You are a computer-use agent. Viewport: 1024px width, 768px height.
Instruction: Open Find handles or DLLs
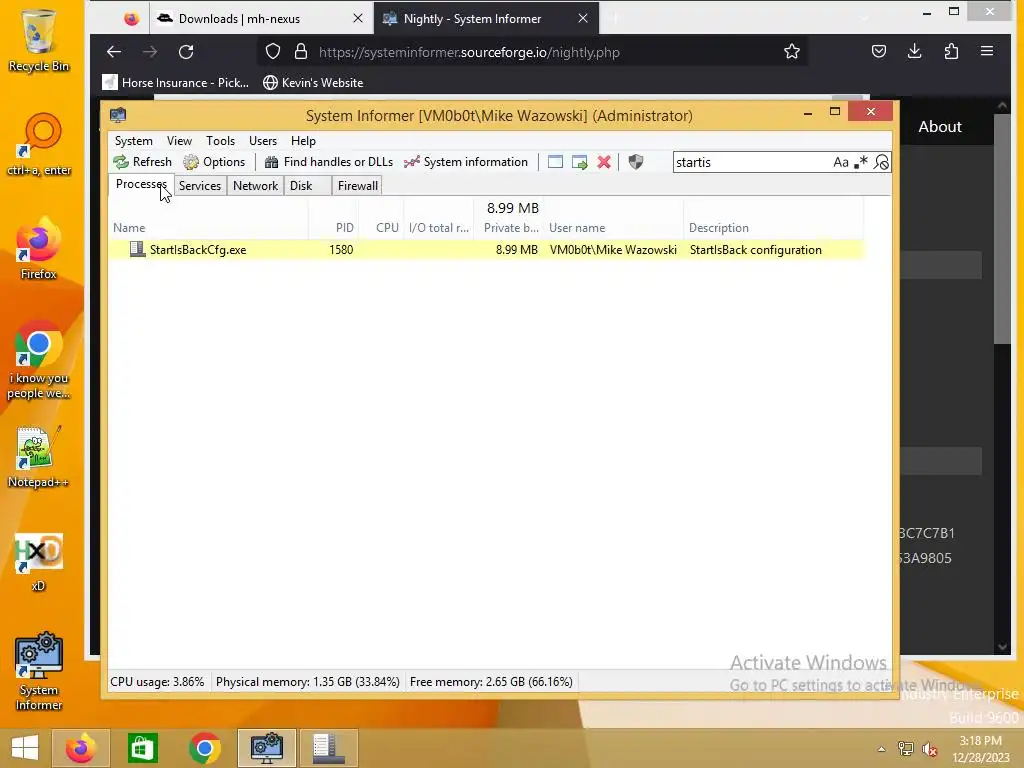click(328, 162)
